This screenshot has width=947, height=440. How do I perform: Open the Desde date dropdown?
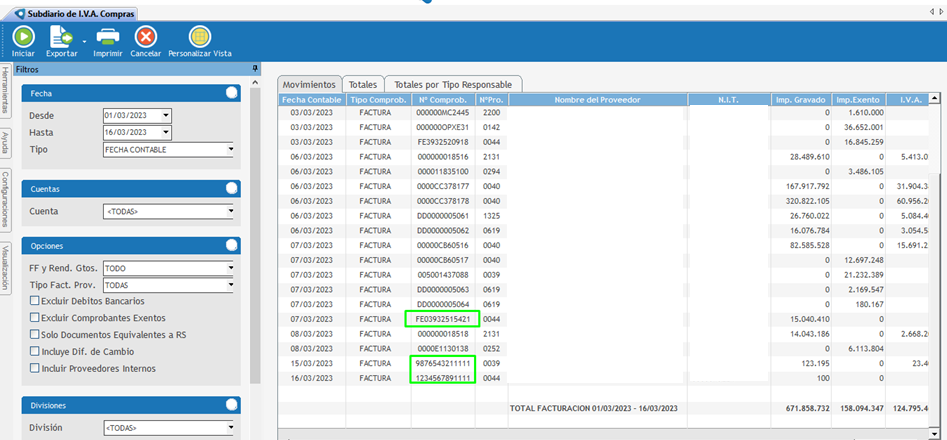click(x=167, y=115)
